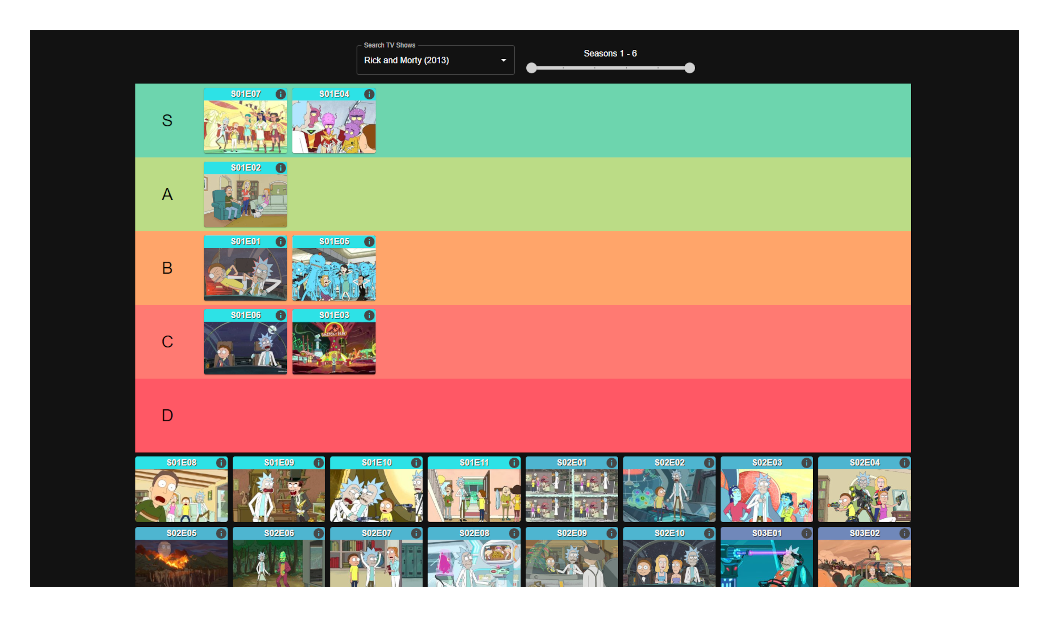This screenshot has height=617, width=1050.
Task: Click the S01E07 thumbnail in S tier
Action: (245, 126)
